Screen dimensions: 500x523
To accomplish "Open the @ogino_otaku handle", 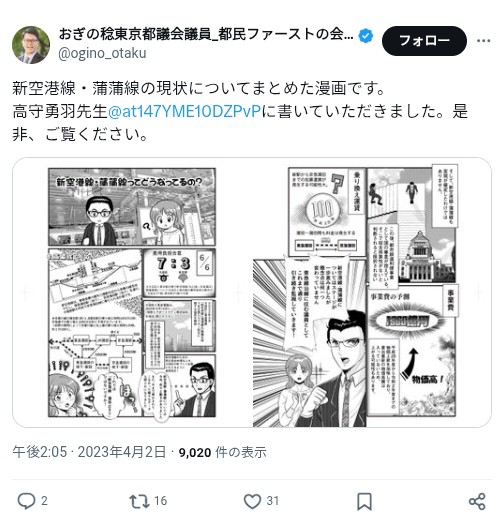I will 102,53.
